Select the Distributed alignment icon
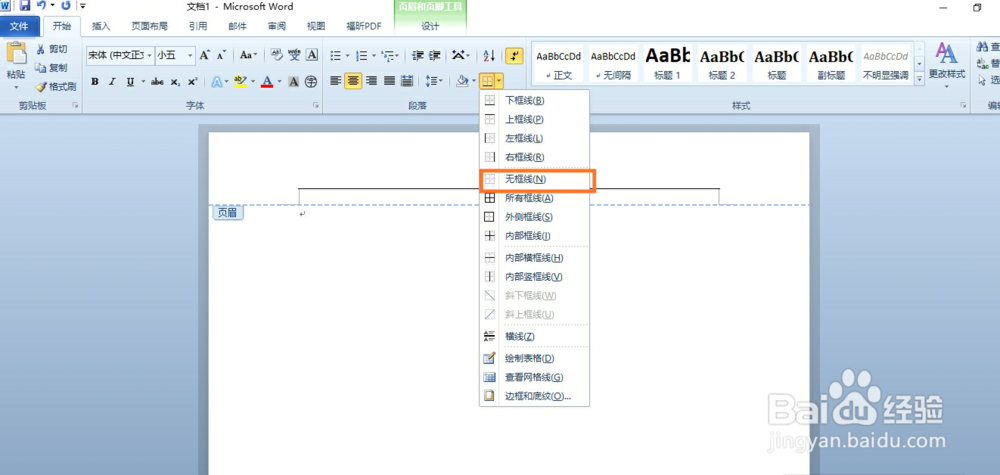 coord(407,81)
